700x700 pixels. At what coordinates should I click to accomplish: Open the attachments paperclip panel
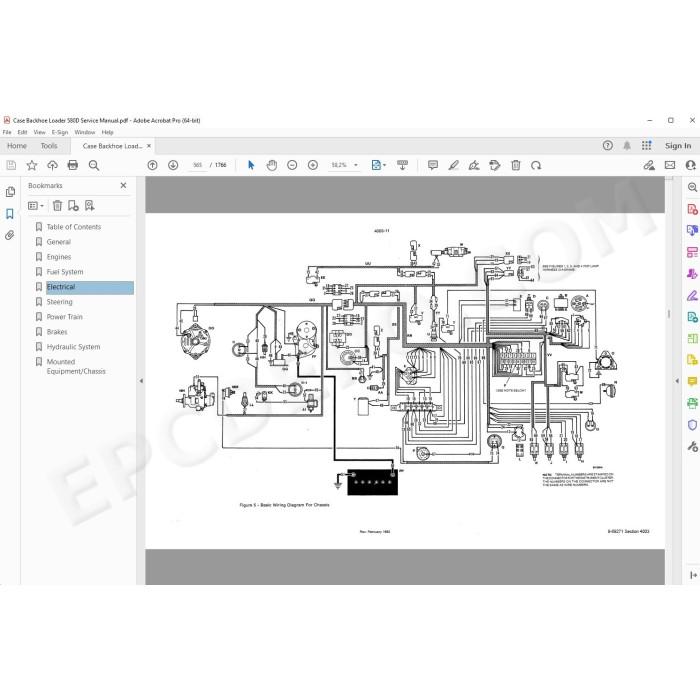tap(10, 235)
